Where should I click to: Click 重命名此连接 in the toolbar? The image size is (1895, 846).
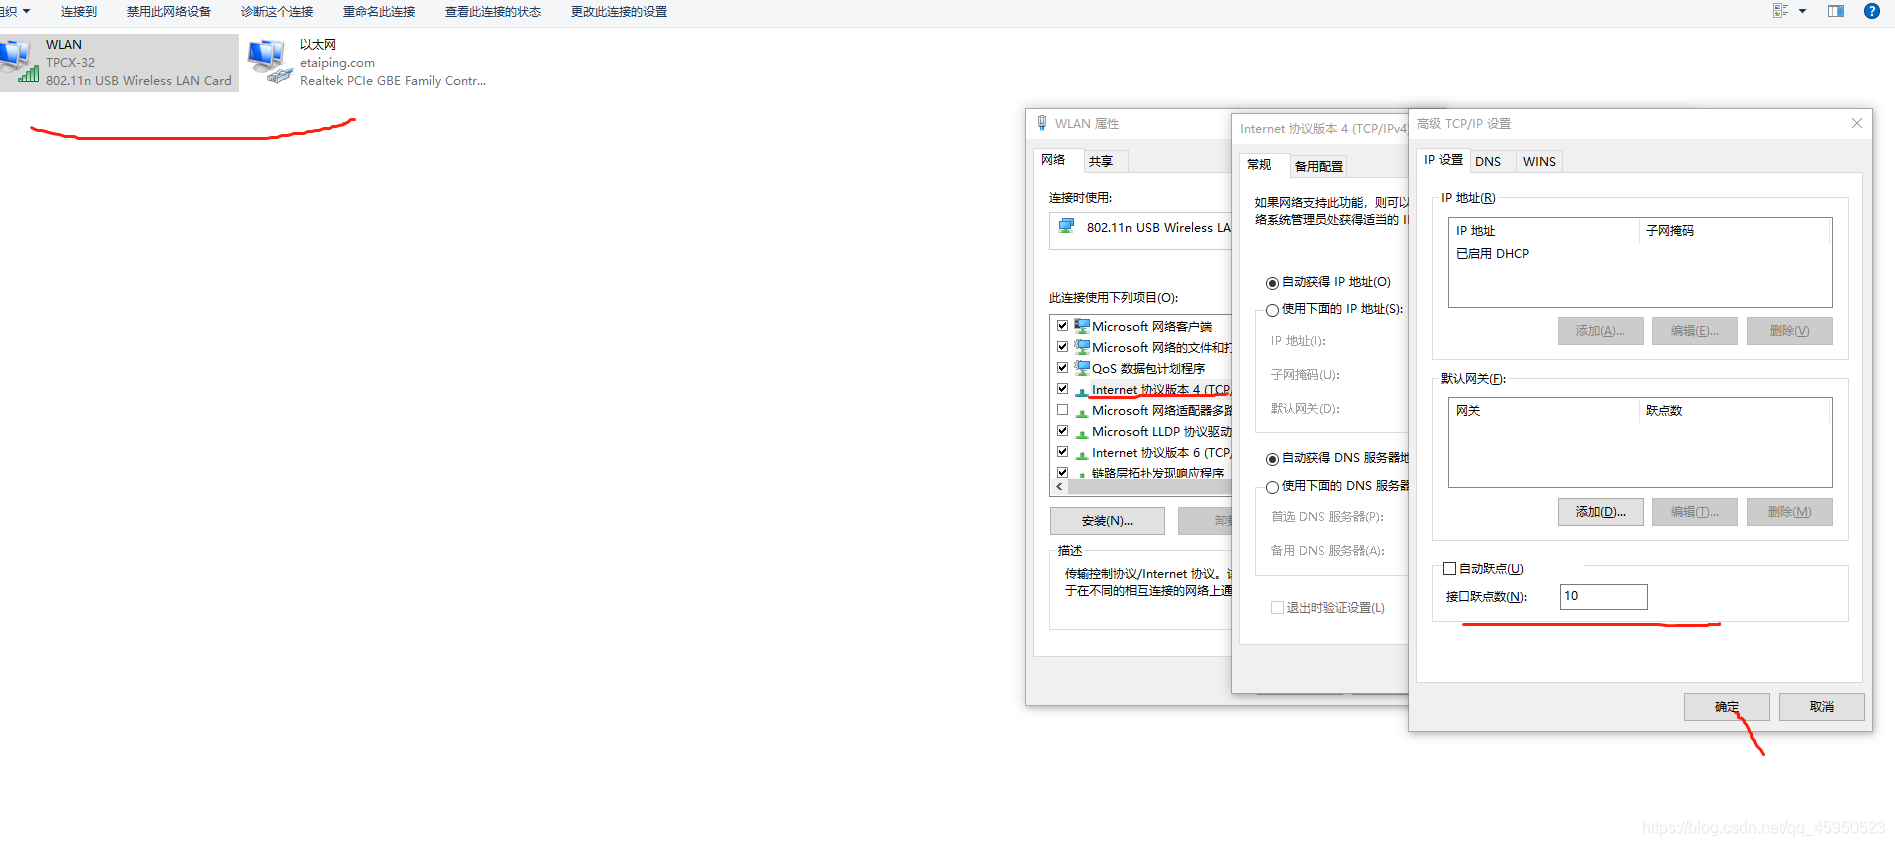[x=379, y=11]
